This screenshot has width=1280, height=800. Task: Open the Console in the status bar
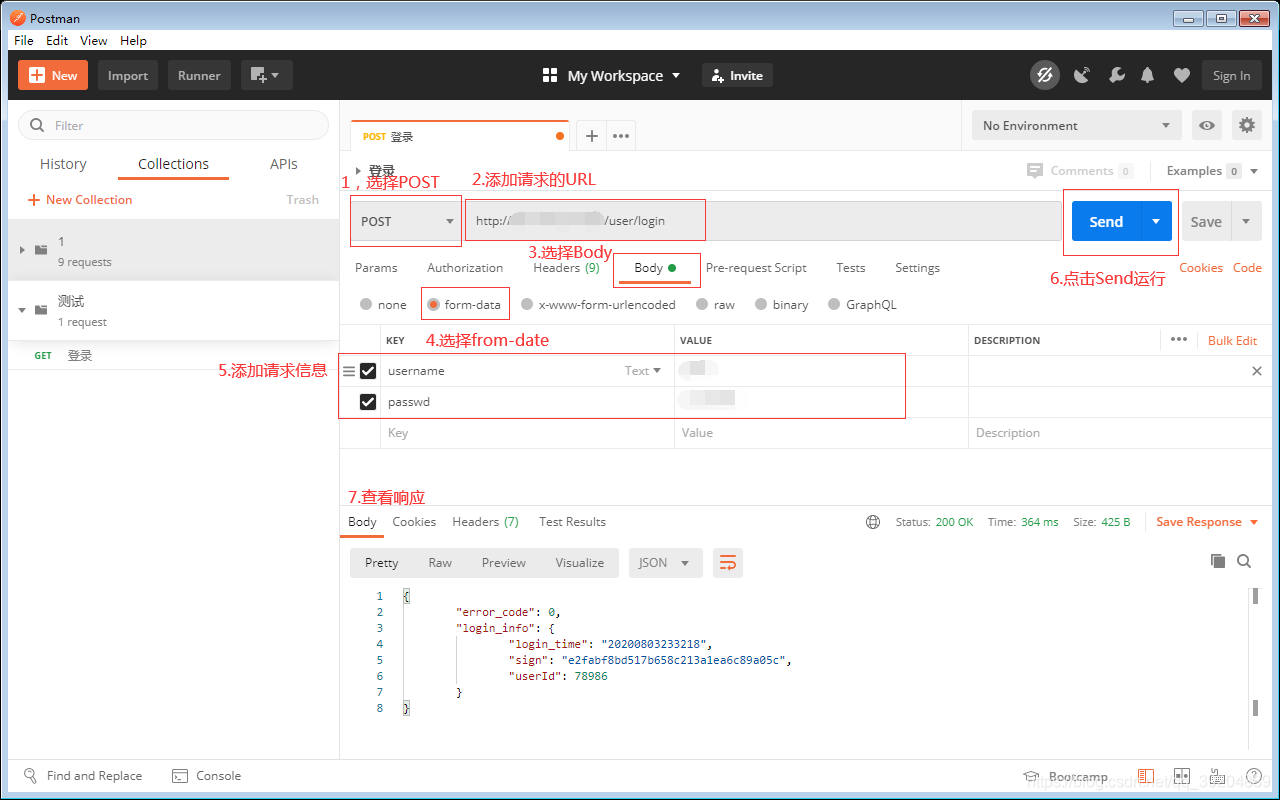click(x=207, y=775)
